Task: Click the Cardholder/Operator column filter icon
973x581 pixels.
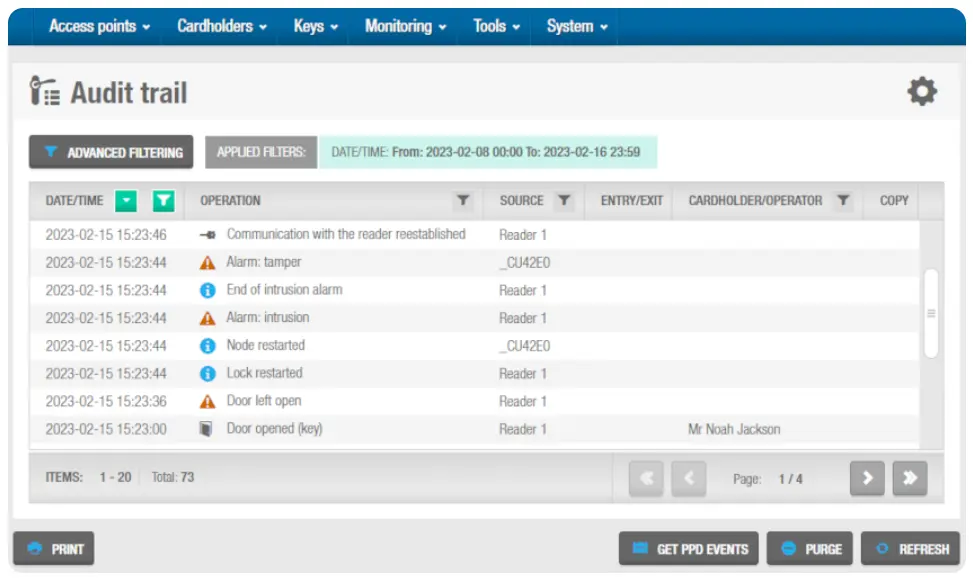Action: pos(843,201)
